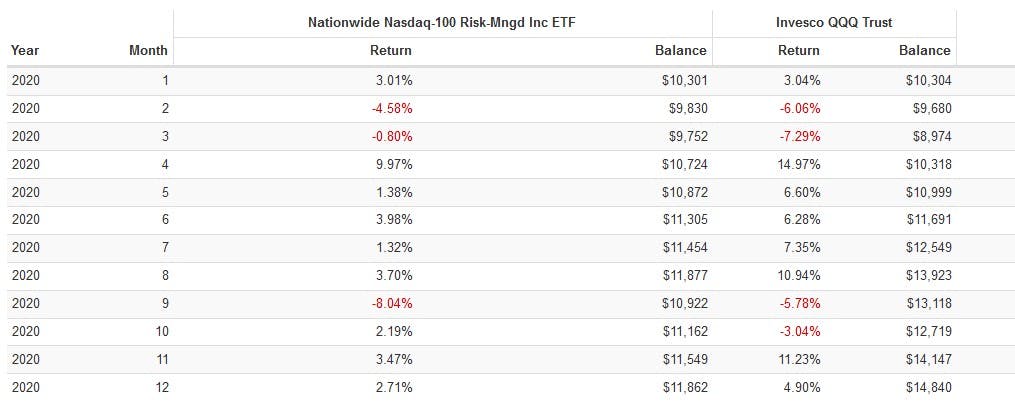Click Return header under Invesco QQQ Trust

coord(798,50)
